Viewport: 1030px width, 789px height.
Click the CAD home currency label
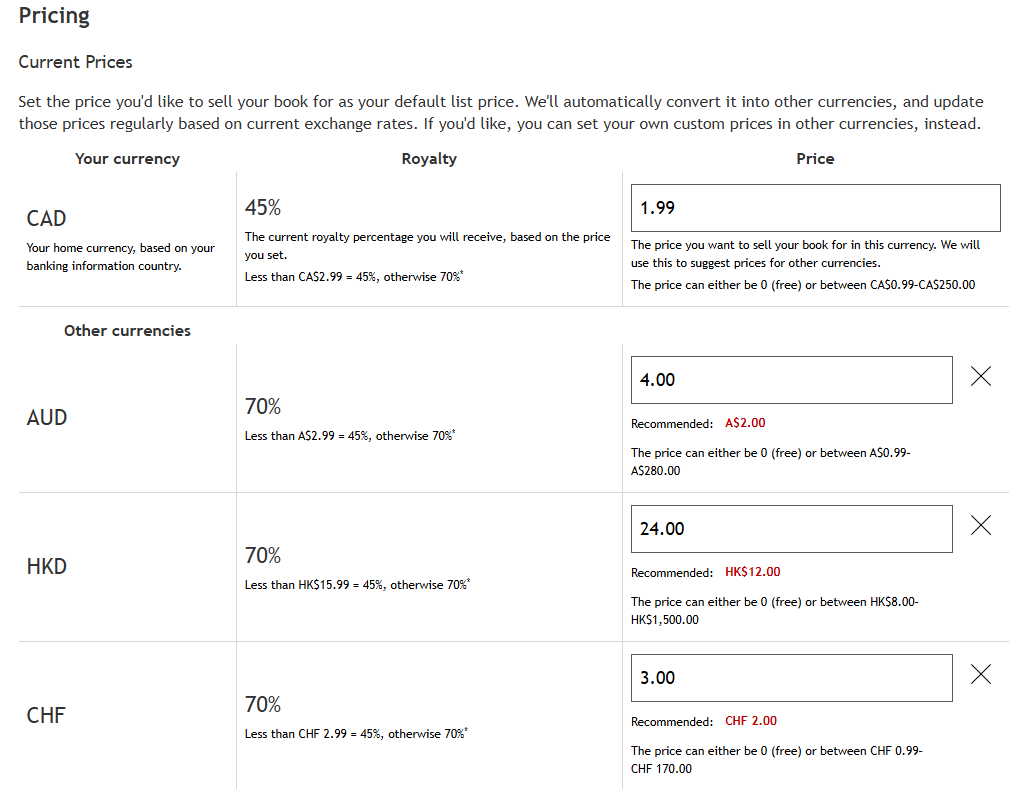pos(47,218)
